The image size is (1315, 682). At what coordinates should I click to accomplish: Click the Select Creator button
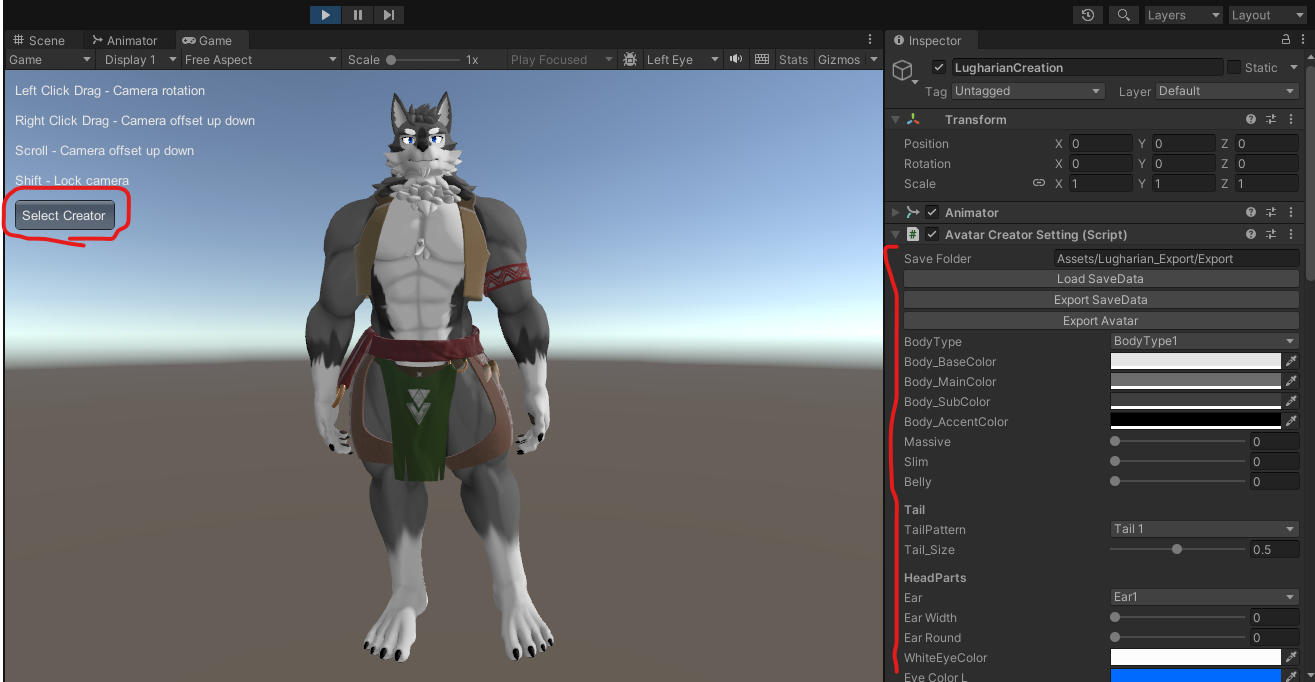64,215
